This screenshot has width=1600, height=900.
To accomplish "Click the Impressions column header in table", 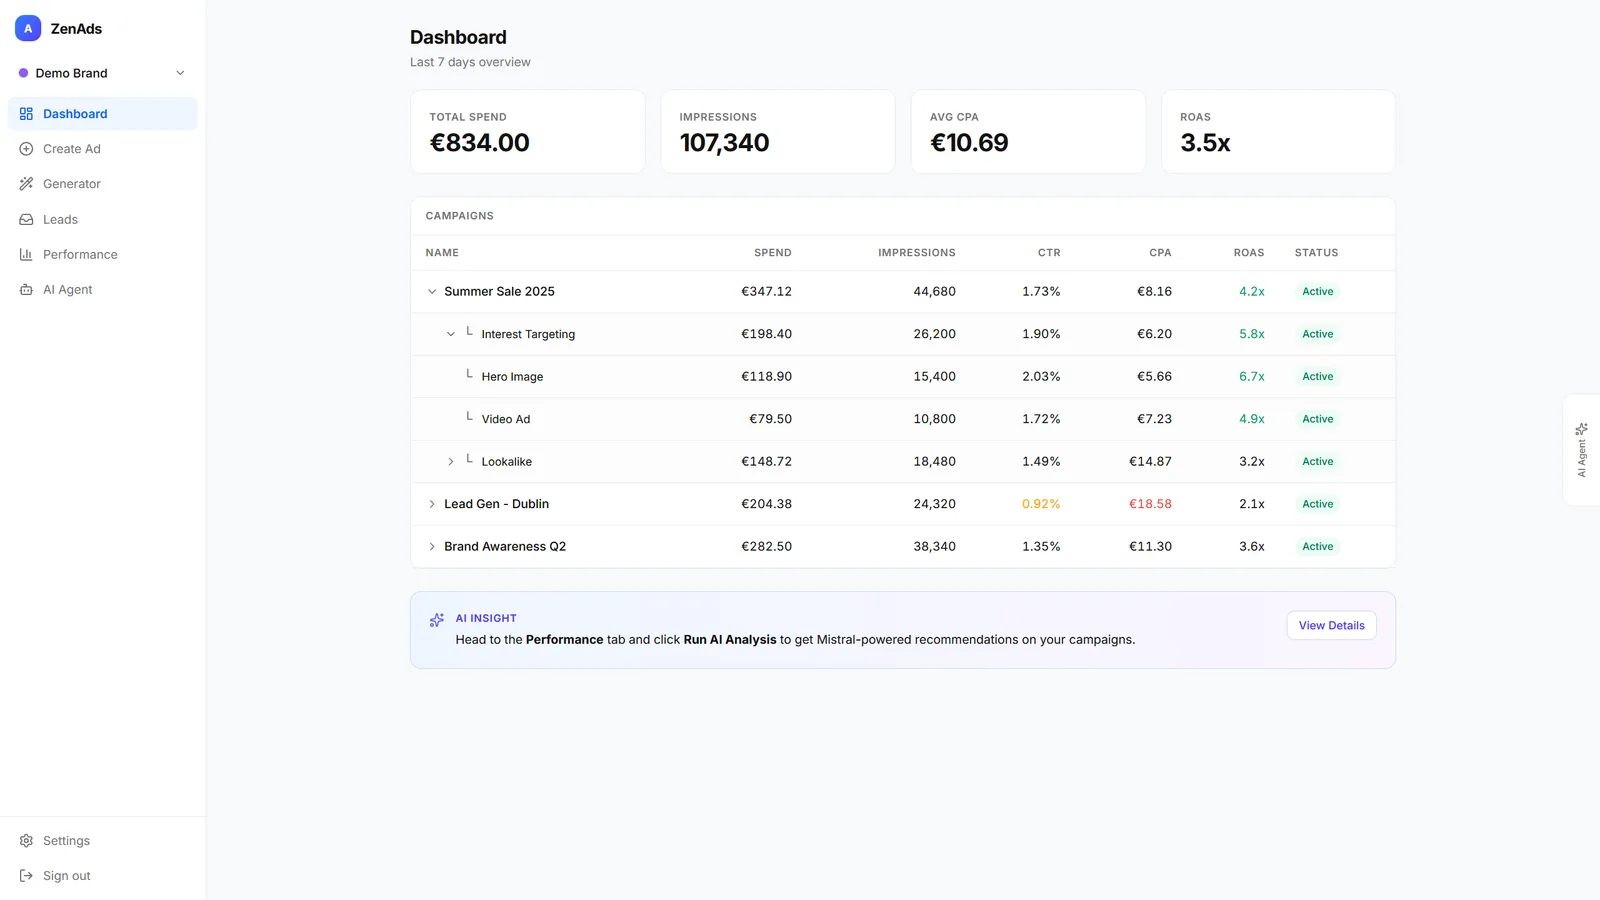I will click(x=917, y=253).
